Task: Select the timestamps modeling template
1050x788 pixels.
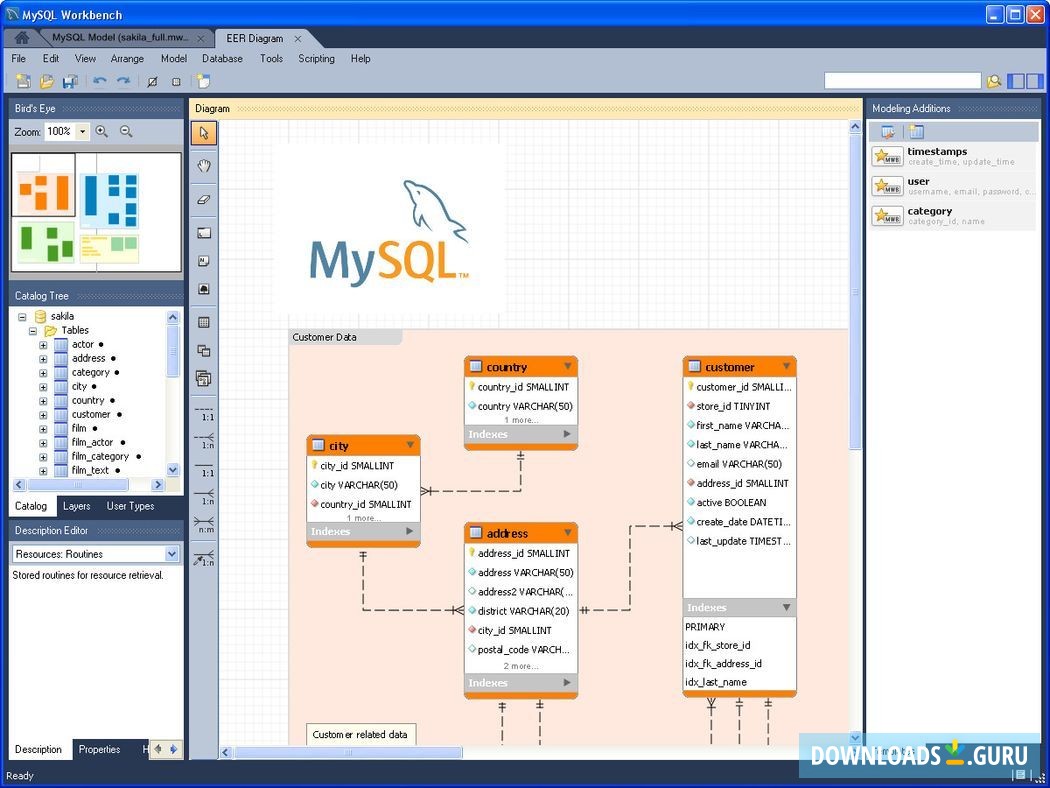Action: point(953,156)
